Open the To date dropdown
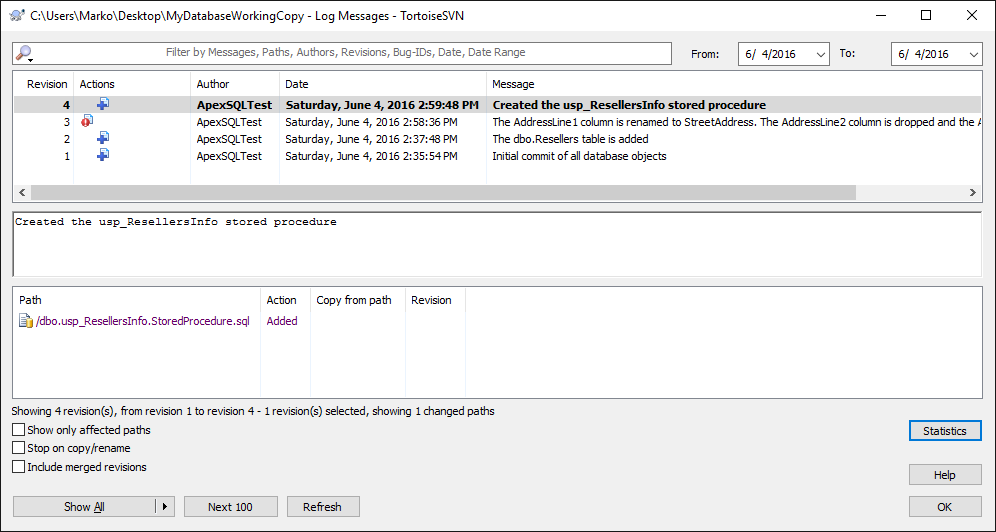 click(973, 54)
